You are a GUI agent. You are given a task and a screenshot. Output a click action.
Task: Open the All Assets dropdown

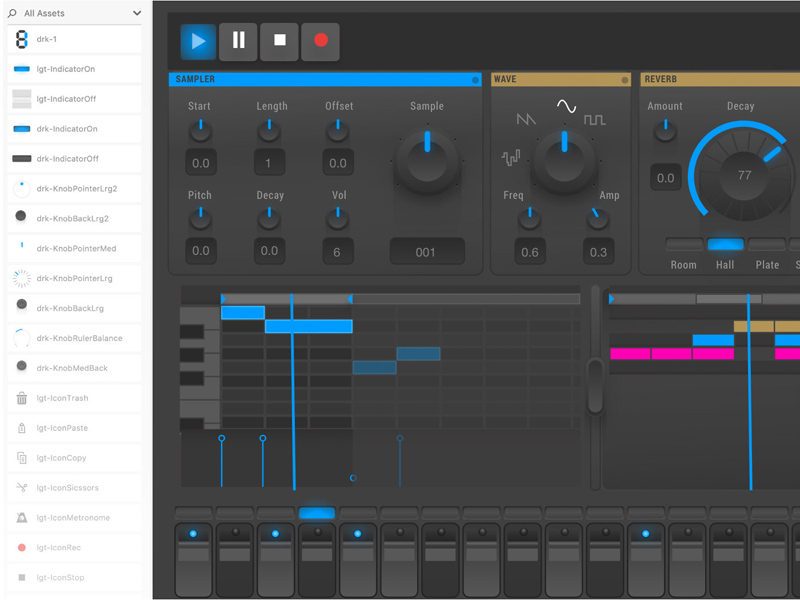tap(75, 13)
